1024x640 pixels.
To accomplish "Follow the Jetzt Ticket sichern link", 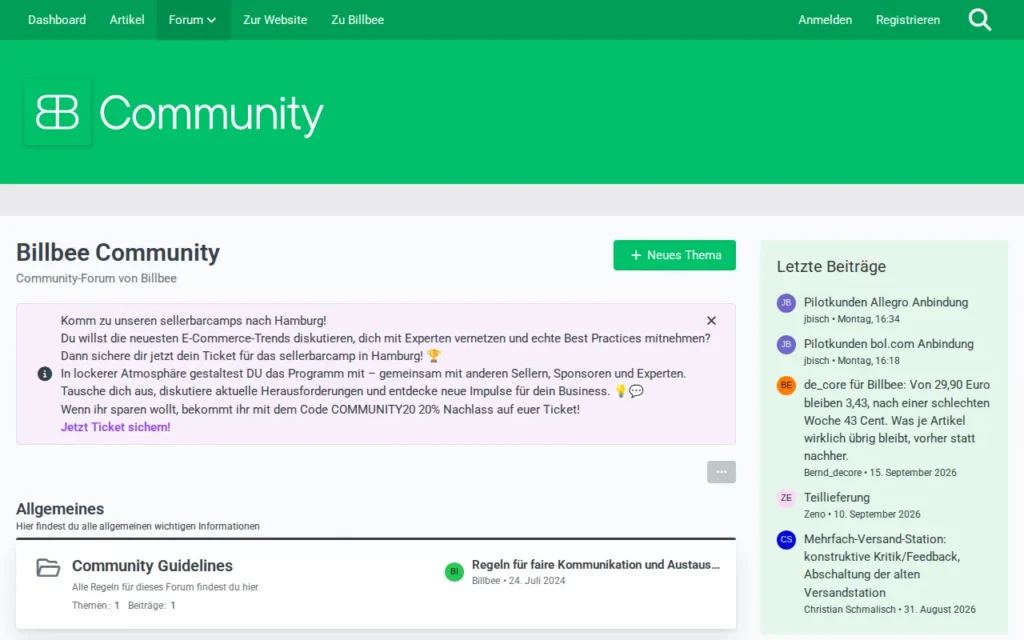I will (116, 427).
